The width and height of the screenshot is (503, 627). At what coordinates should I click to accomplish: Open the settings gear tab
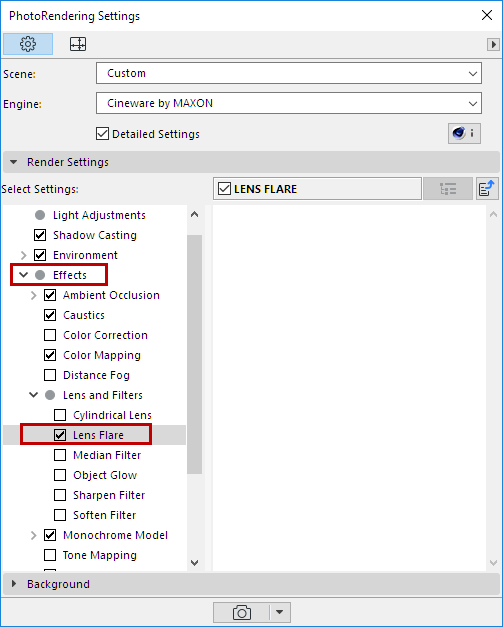tap(28, 44)
